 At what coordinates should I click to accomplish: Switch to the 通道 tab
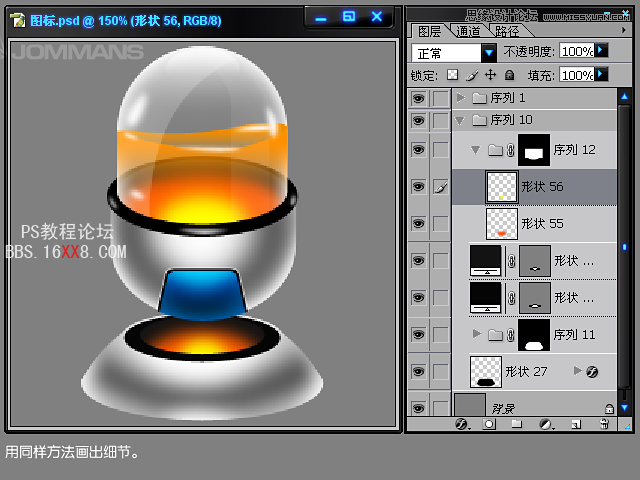[467, 31]
